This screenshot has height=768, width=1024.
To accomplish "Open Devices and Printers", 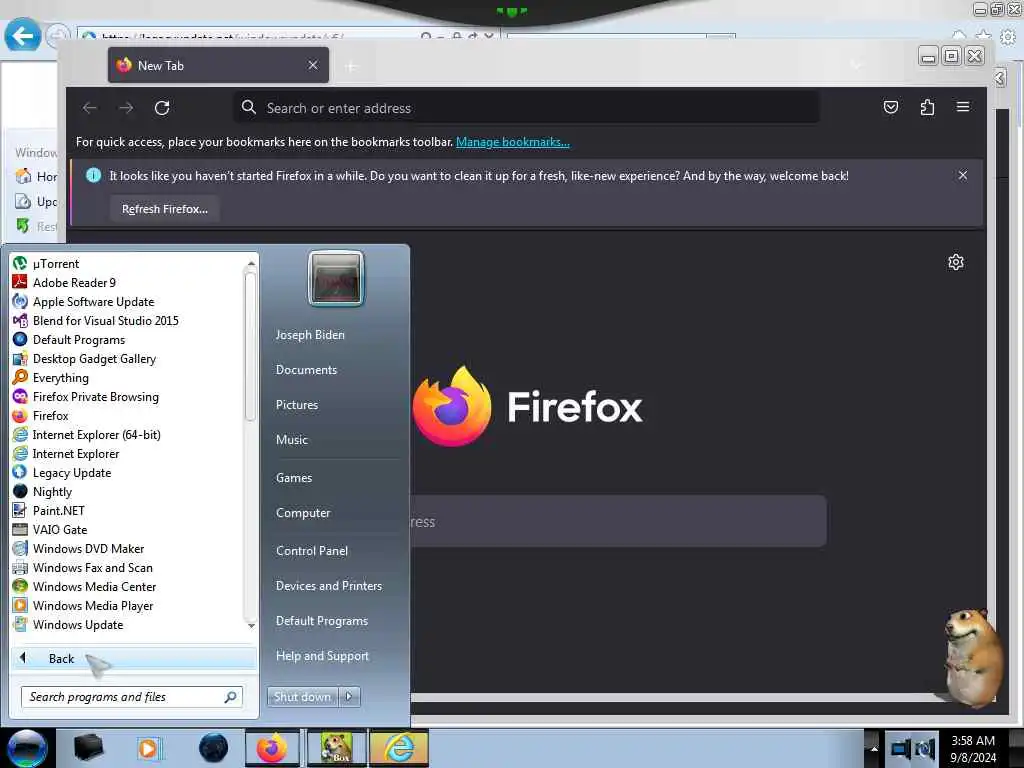I will pyautogui.click(x=328, y=586).
